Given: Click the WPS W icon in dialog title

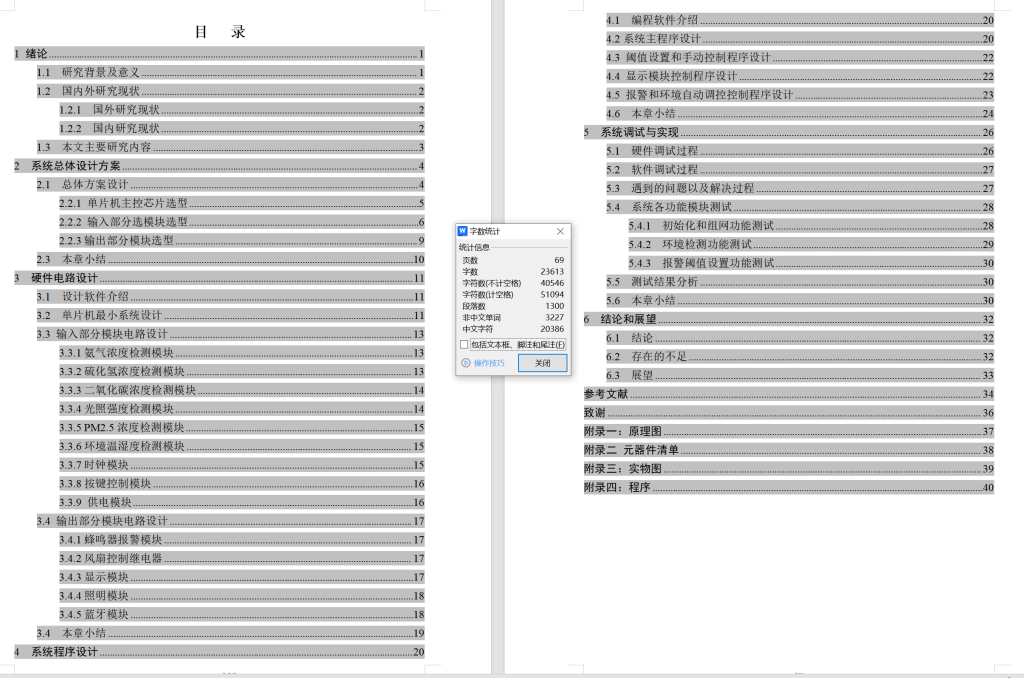Looking at the screenshot, I should (x=463, y=231).
